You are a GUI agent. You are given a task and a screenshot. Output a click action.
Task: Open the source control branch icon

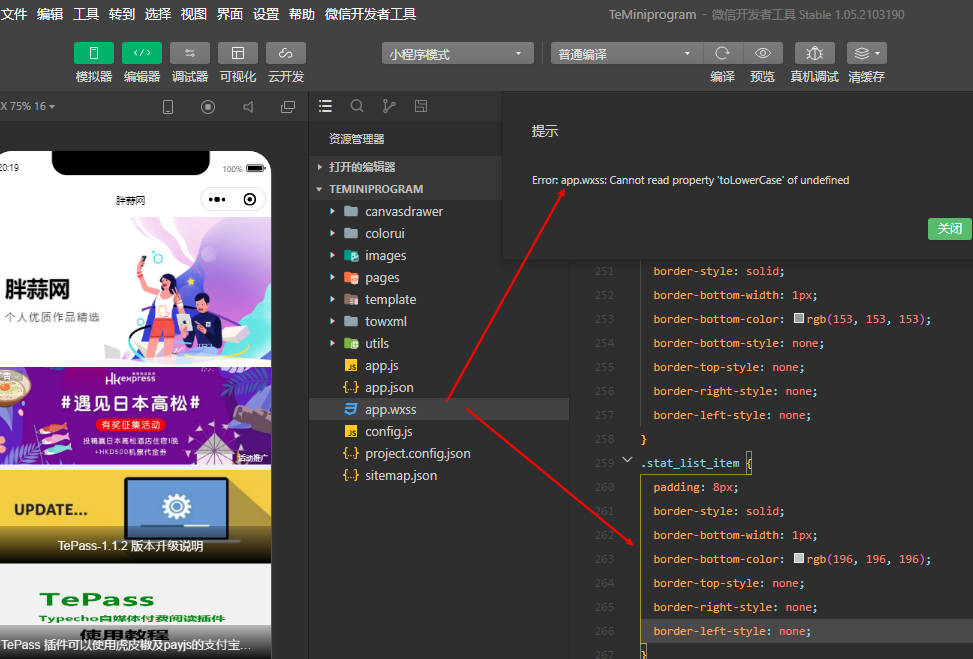(389, 106)
